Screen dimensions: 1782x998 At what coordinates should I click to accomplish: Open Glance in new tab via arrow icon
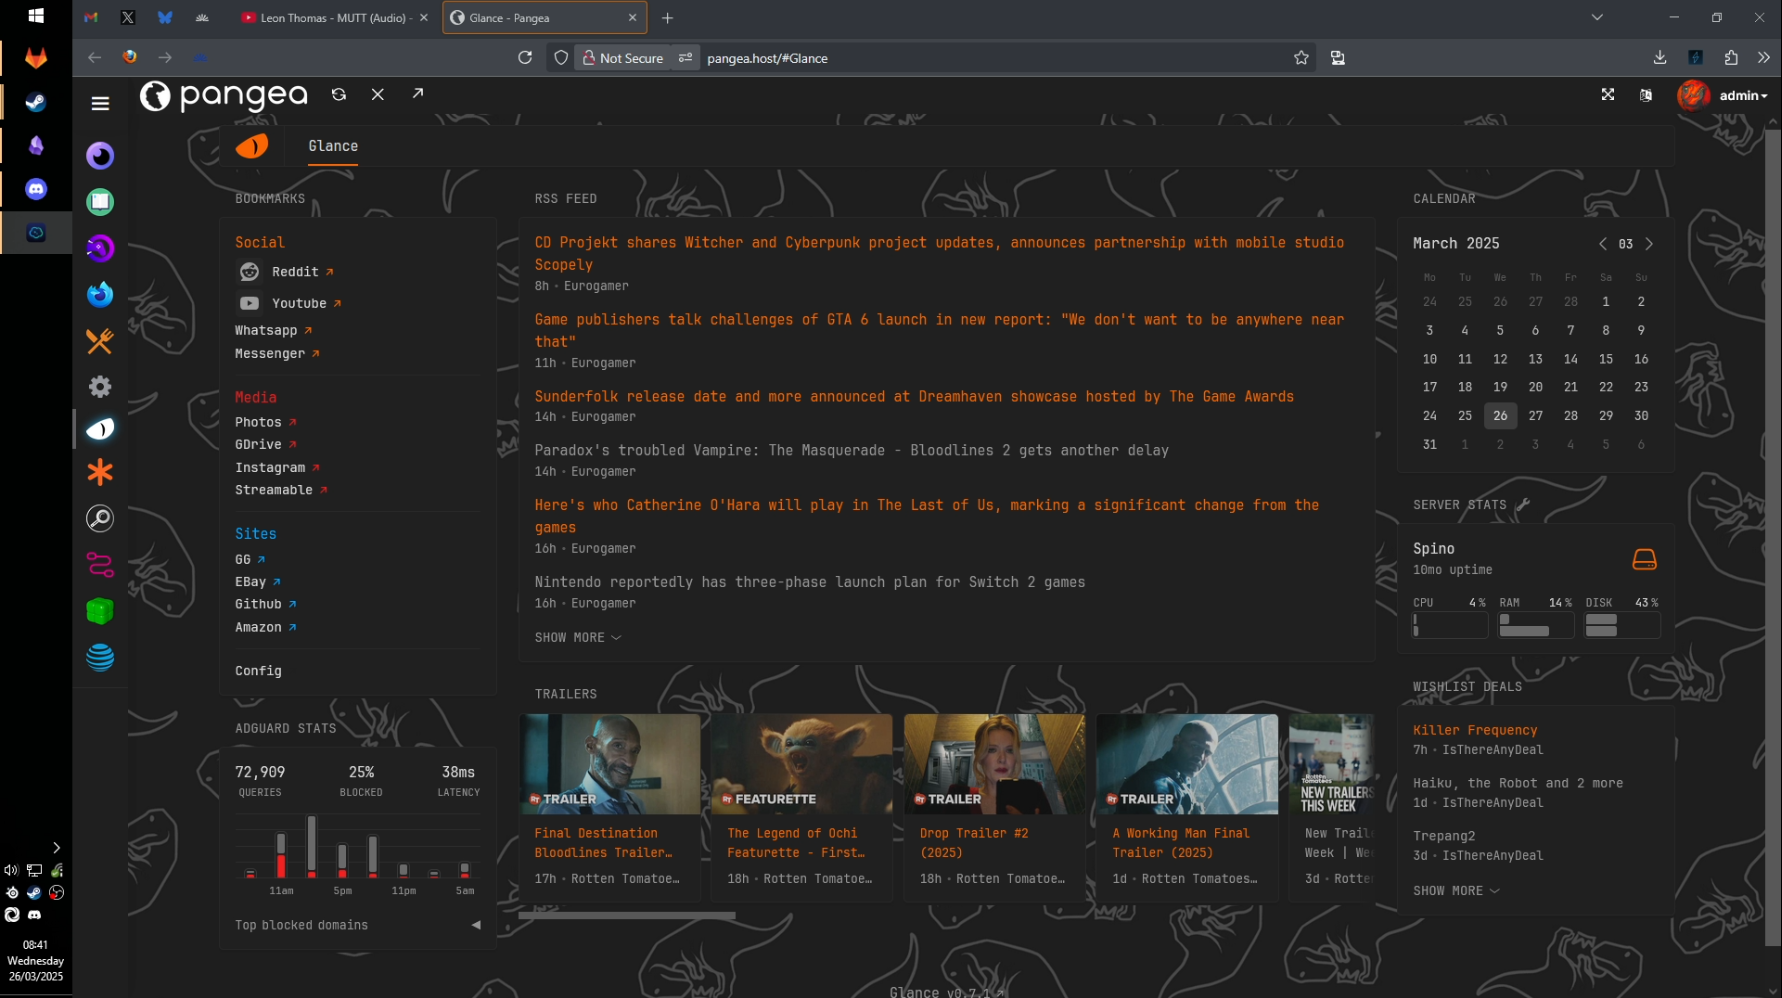click(x=418, y=93)
